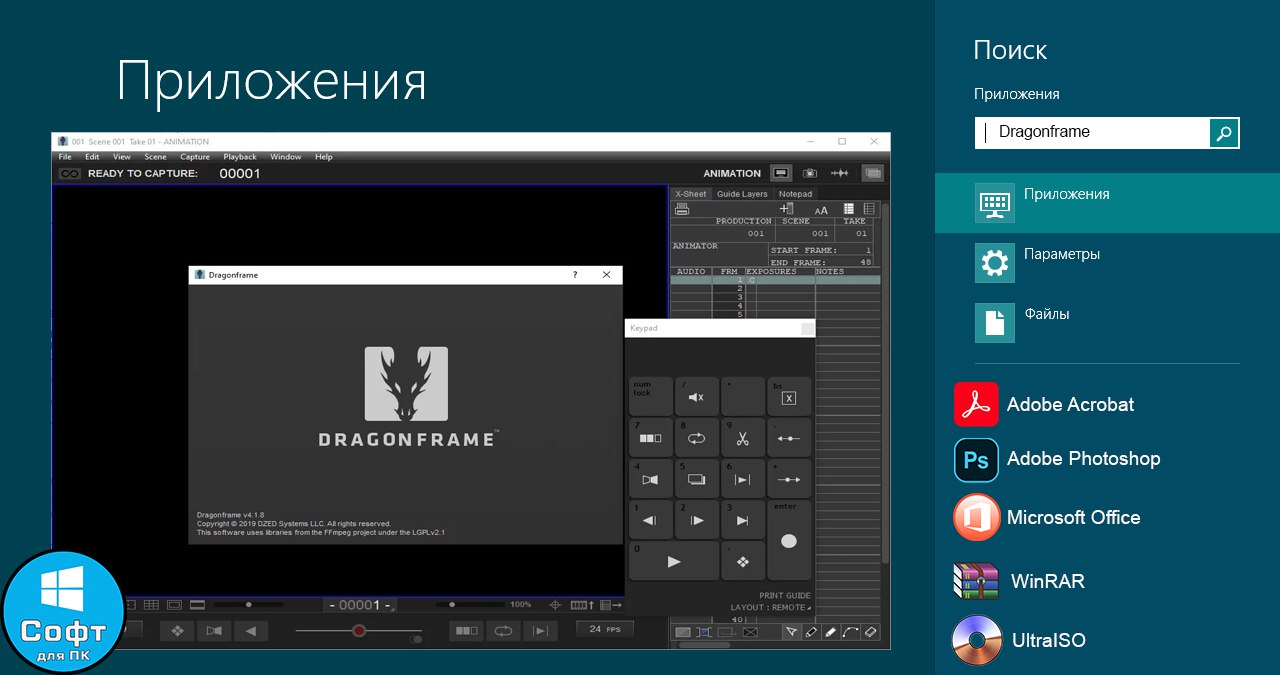Open the Capture menu

point(195,157)
